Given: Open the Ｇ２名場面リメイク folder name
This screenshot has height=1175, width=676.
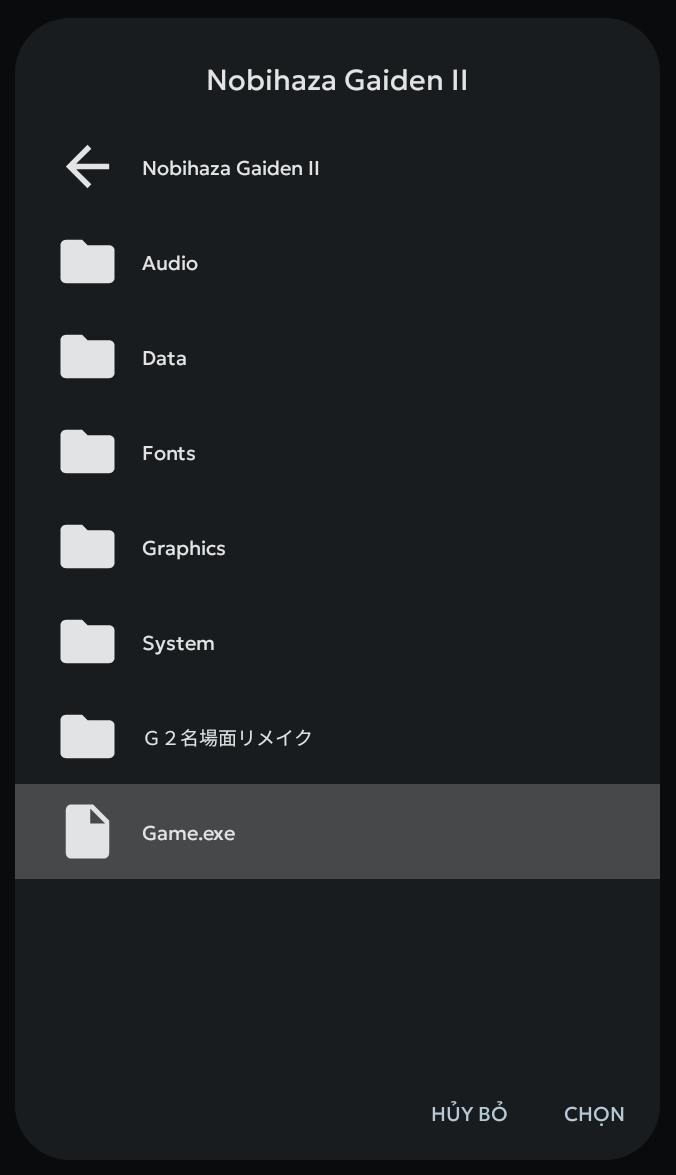Looking at the screenshot, I should (228, 738).
